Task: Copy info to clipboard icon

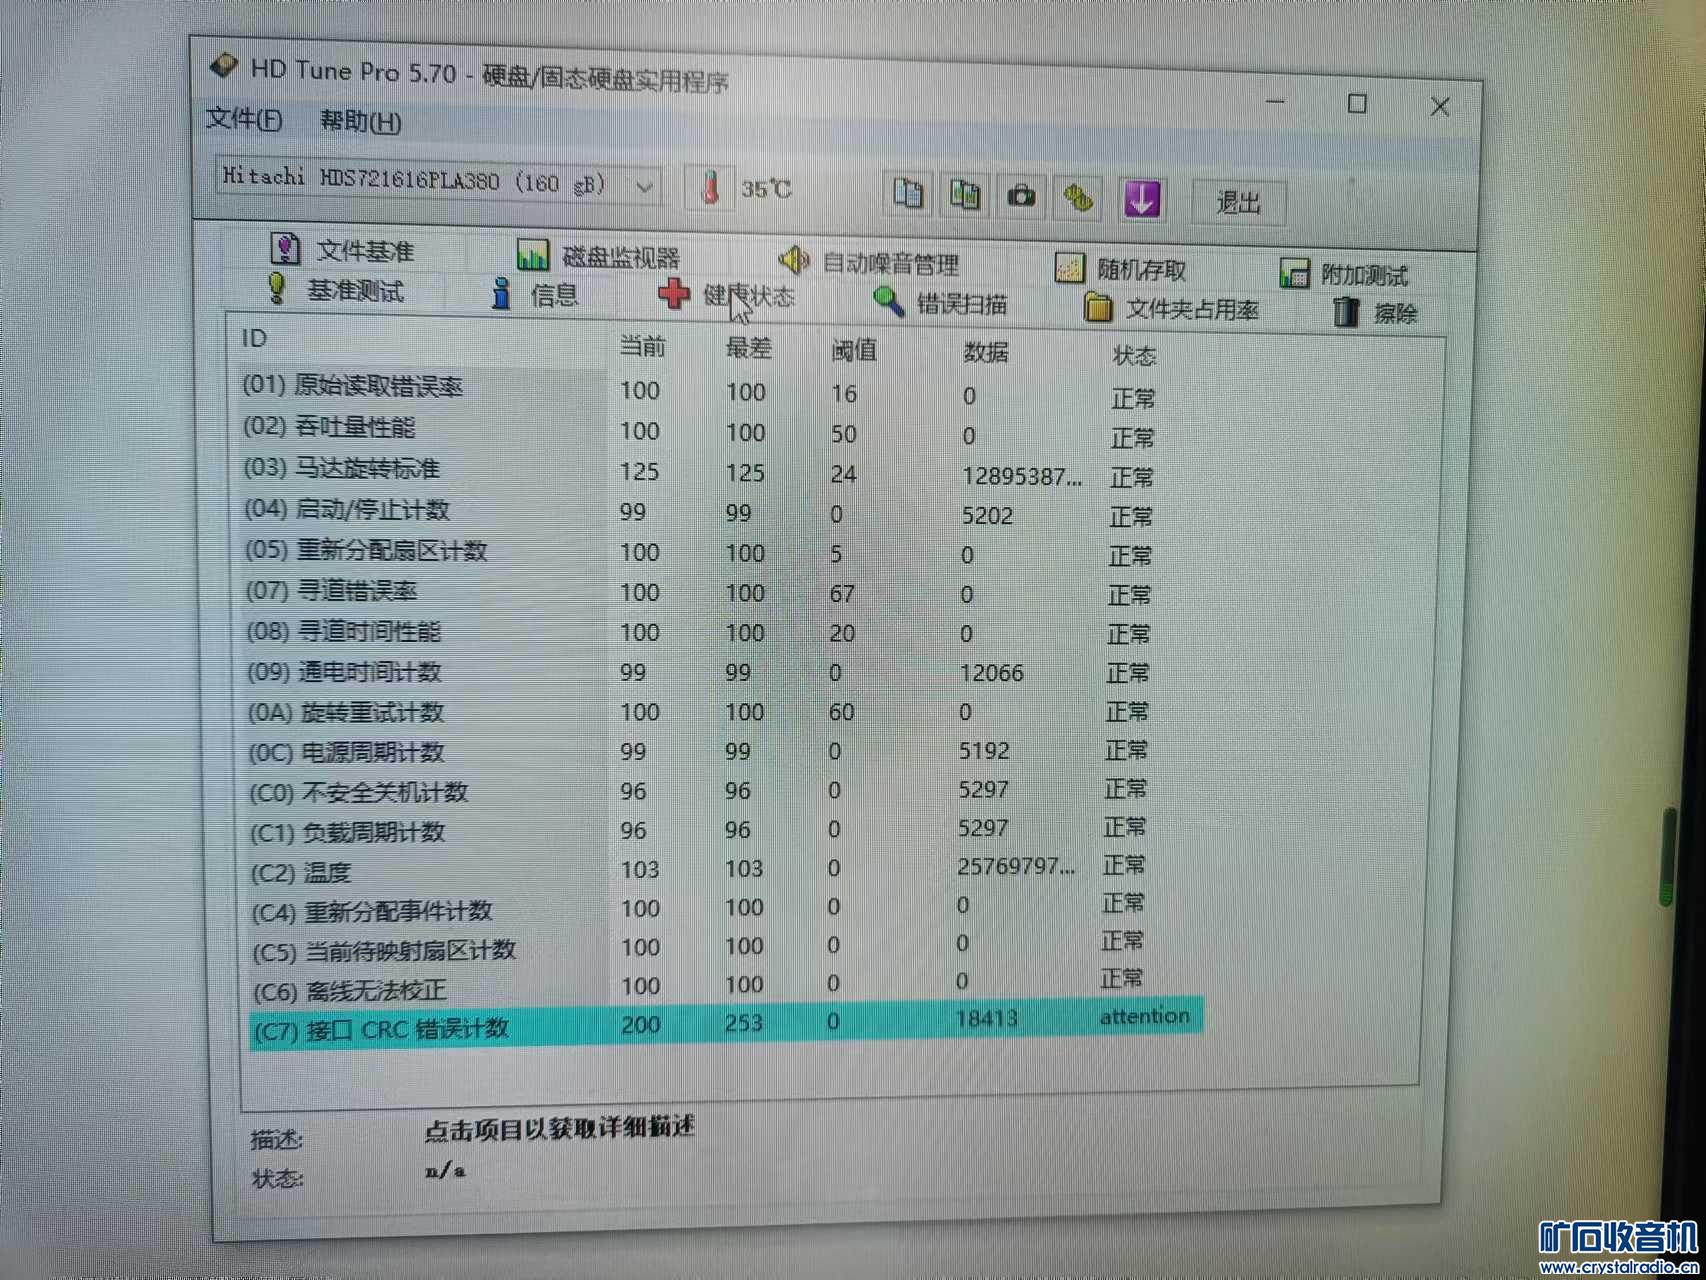Action: coord(908,193)
